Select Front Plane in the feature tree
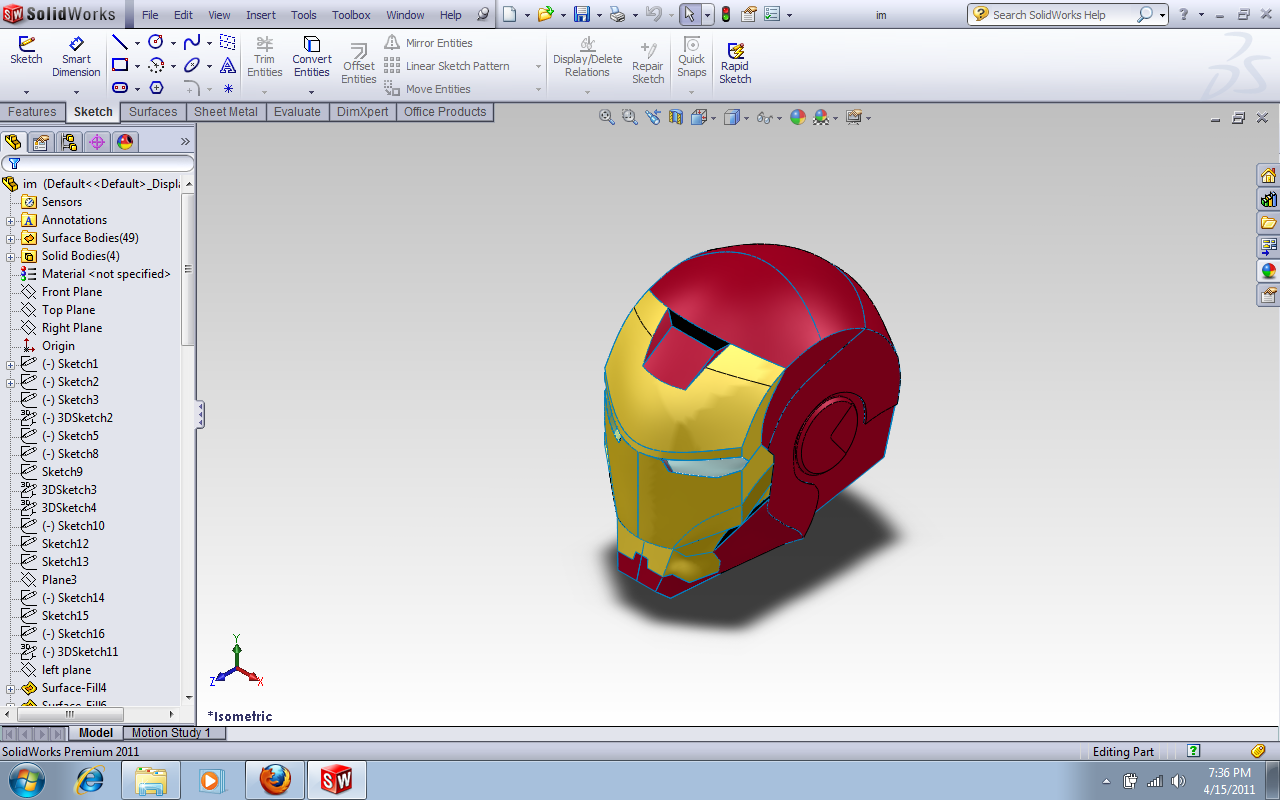1280x800 pixels. pos(71,292)
